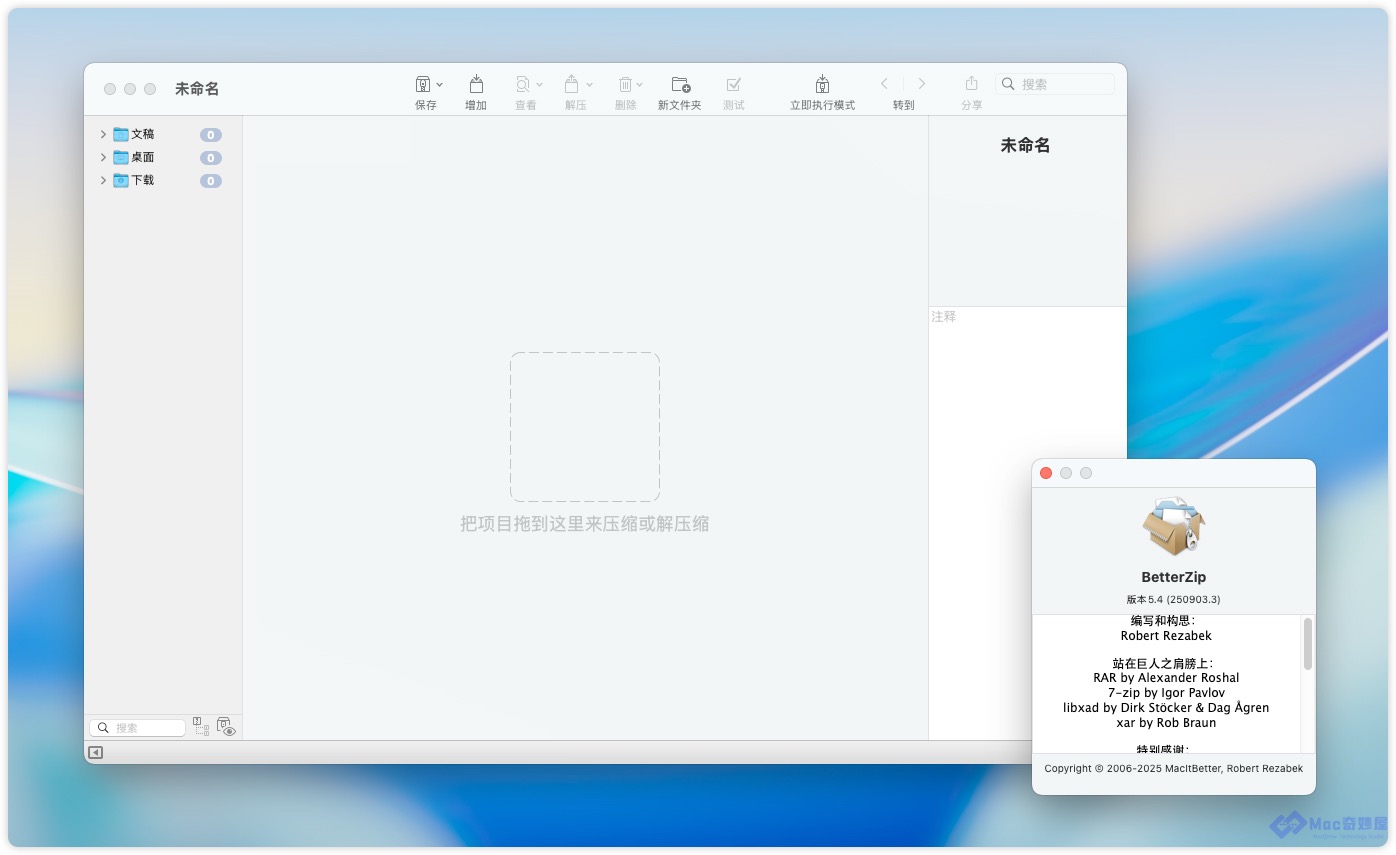This screenshot has height=855, width=1396.
Task: Close the BetterZip About window
Action: pyautogui.click(x=1046, y=473)
